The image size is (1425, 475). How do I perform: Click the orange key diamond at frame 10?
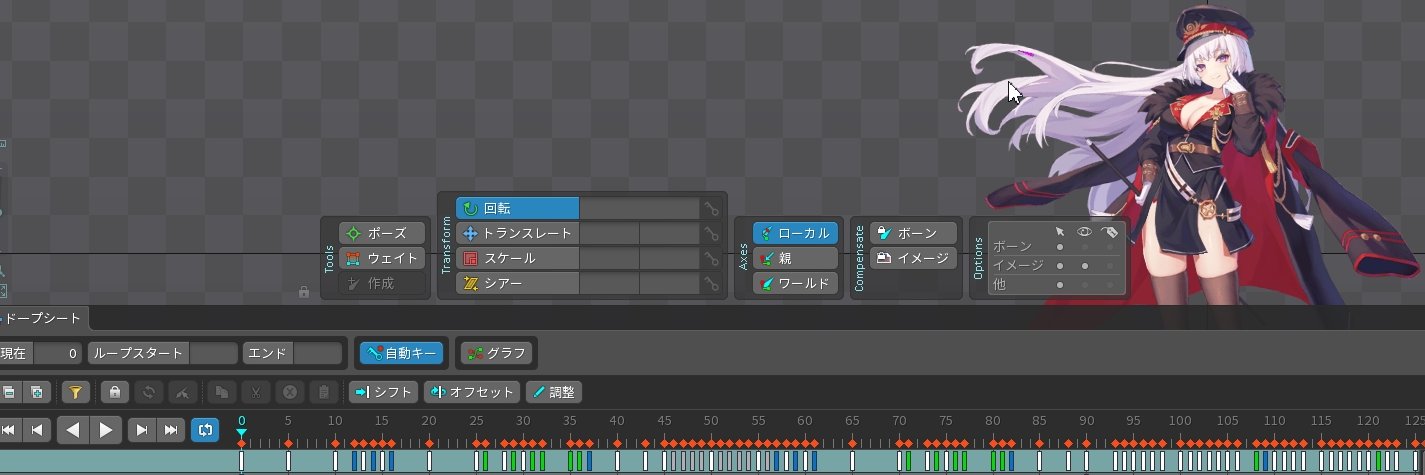(335, 443)
